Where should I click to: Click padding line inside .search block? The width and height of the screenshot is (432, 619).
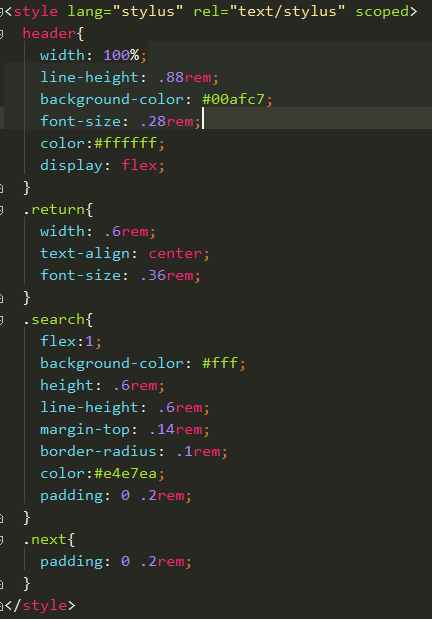(115, 495)
